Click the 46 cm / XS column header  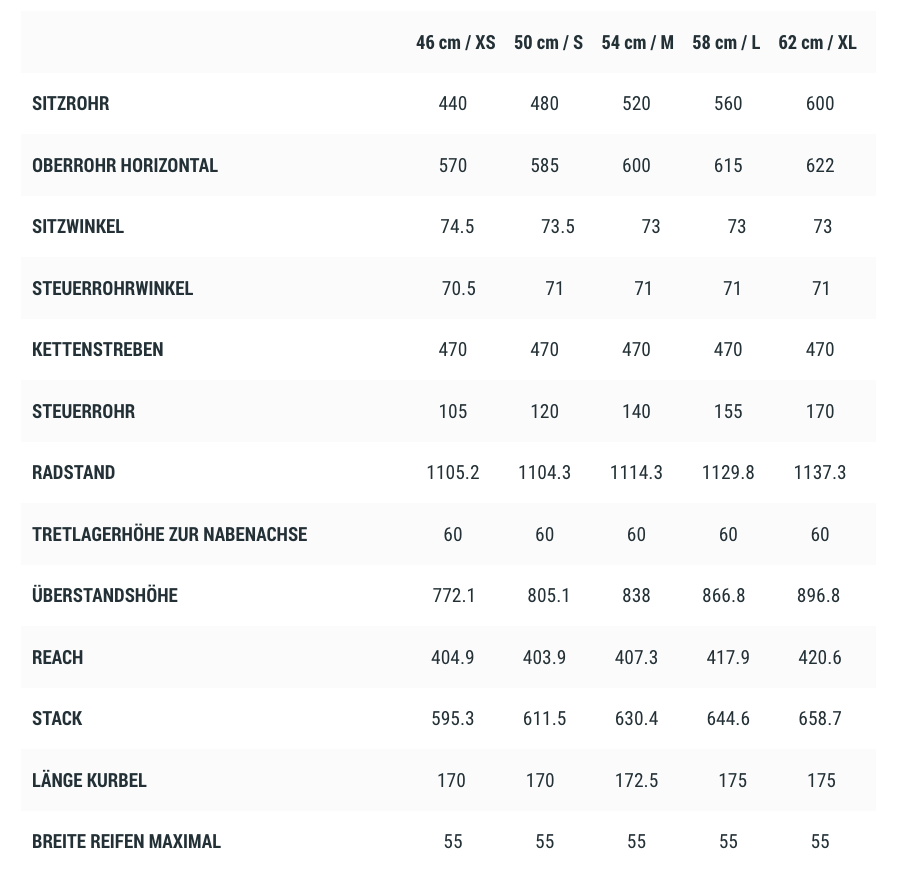(455, 42)
